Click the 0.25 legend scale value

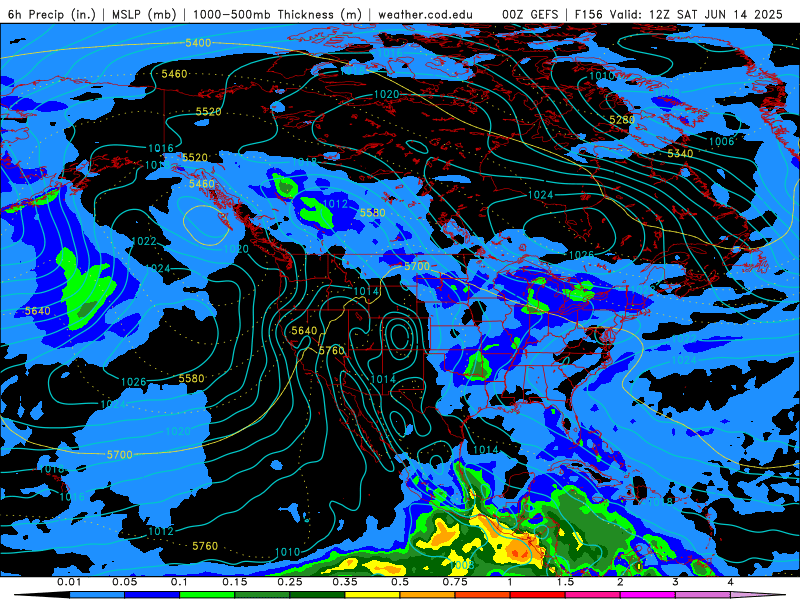pos(290,582)
